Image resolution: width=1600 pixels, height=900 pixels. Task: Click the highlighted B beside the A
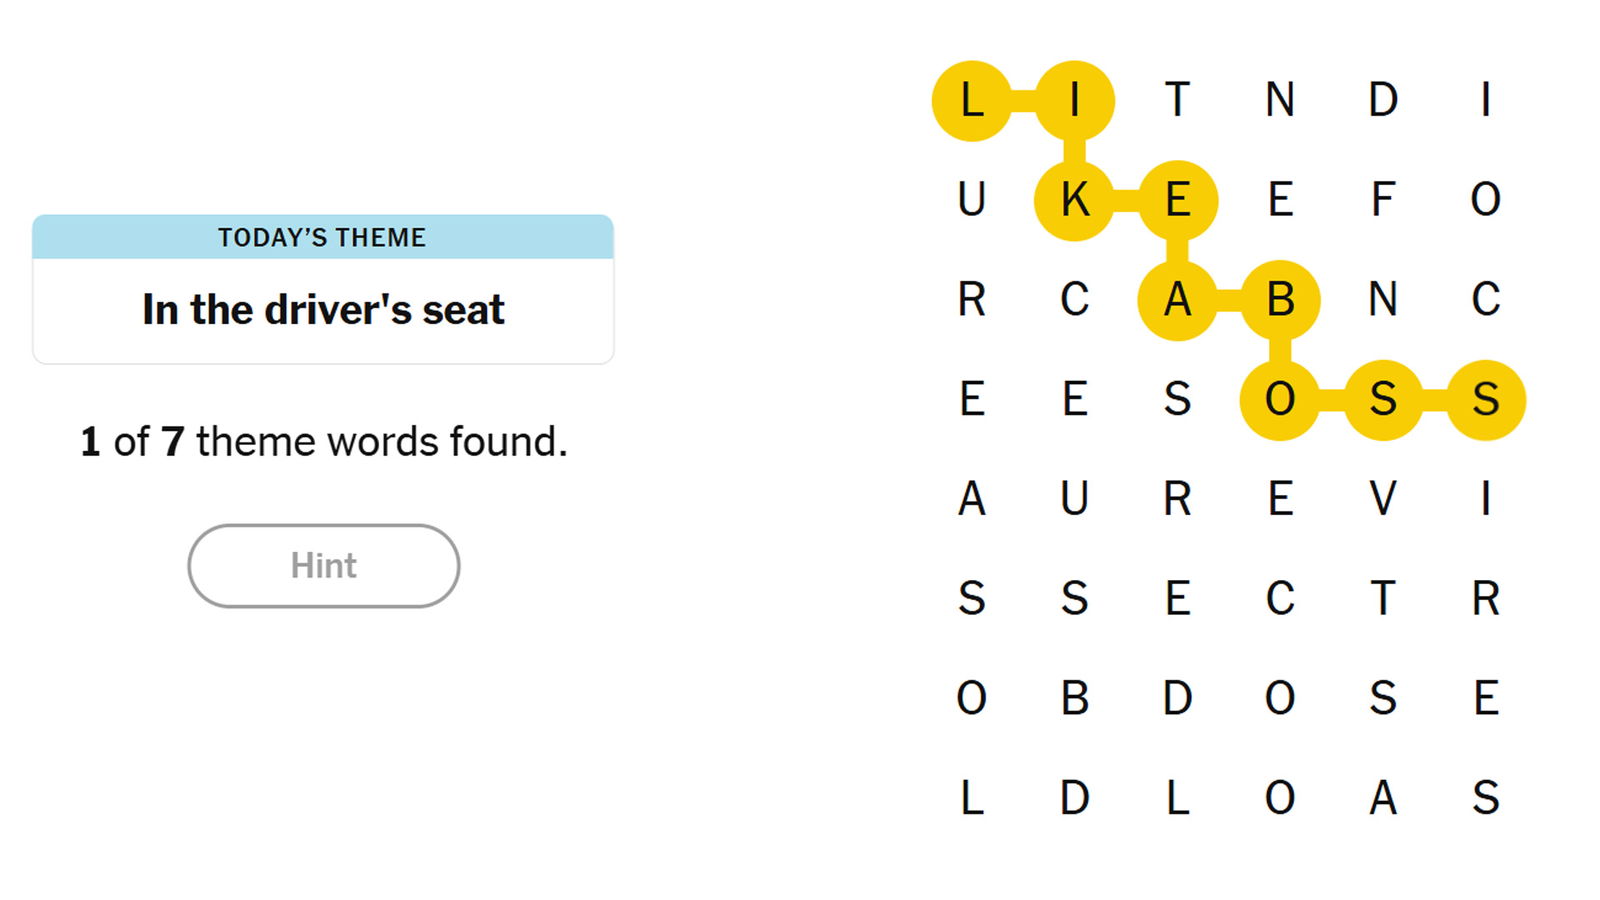point(1280,301)
